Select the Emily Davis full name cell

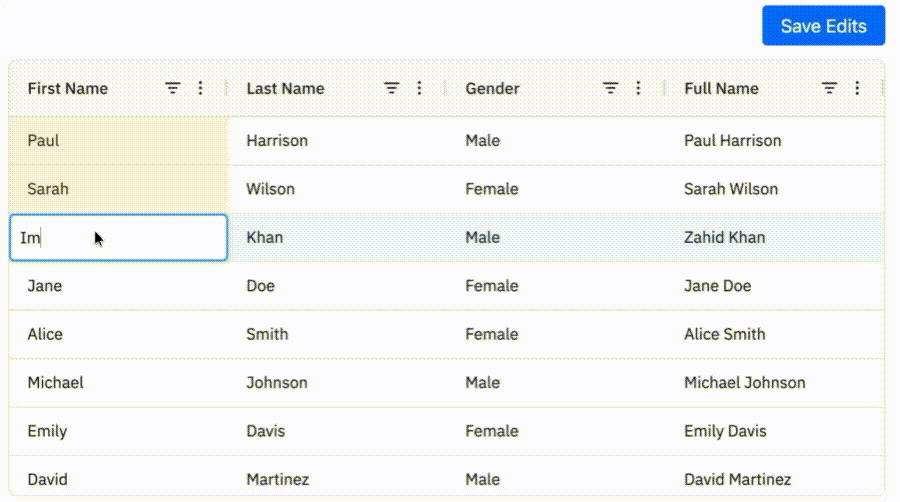click(x=775, y=431)
